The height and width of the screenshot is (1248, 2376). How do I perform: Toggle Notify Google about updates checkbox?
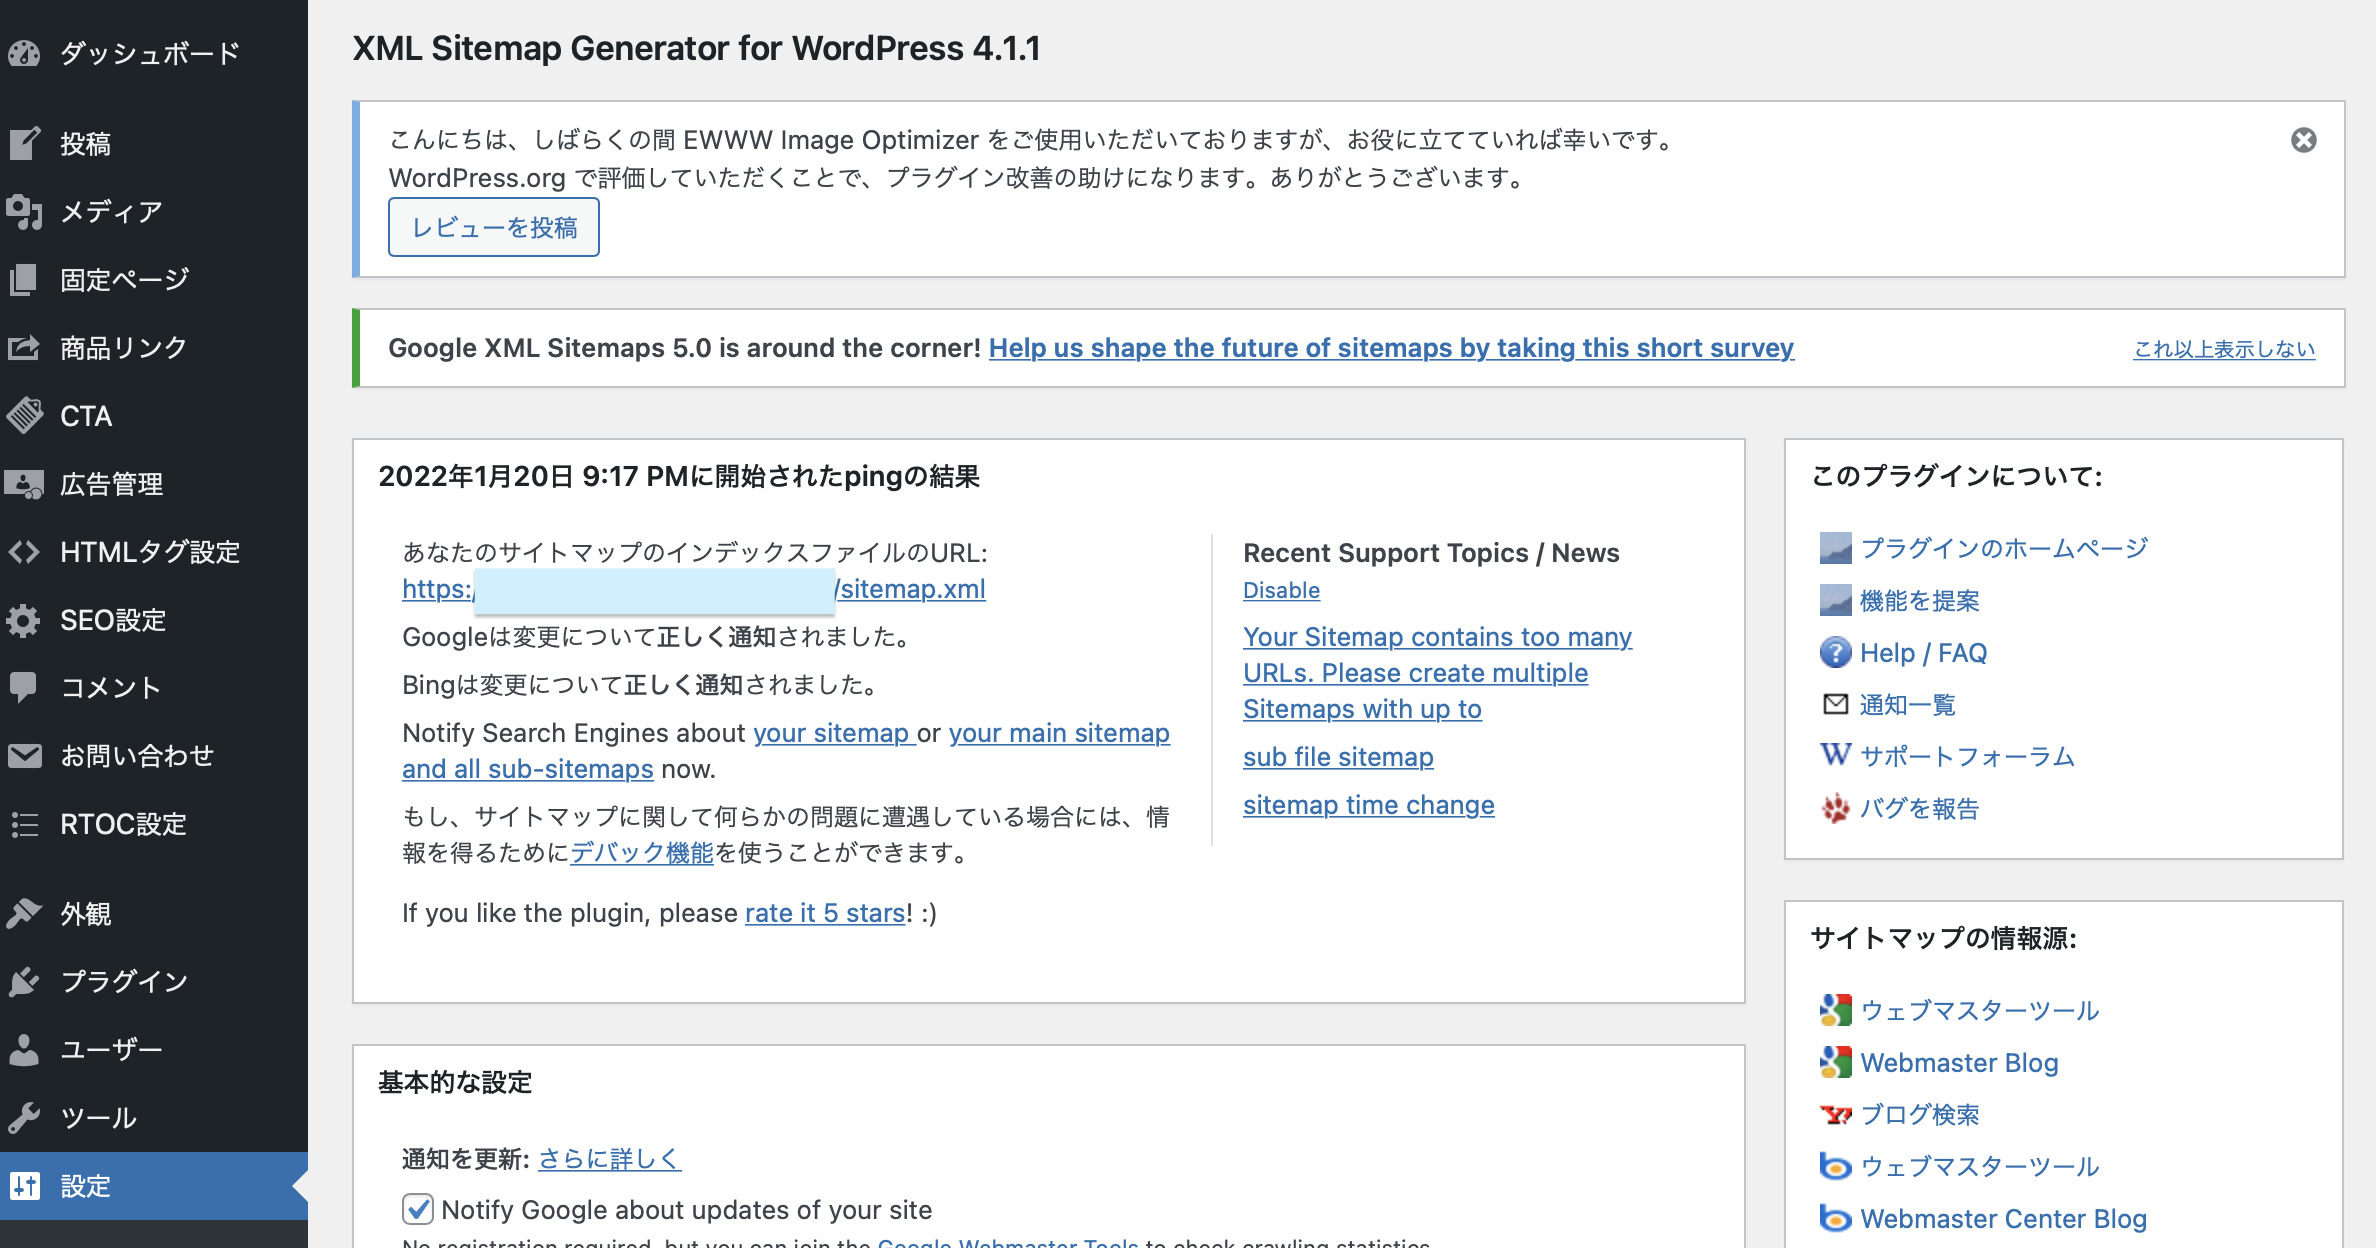[x=418, y=1209]
